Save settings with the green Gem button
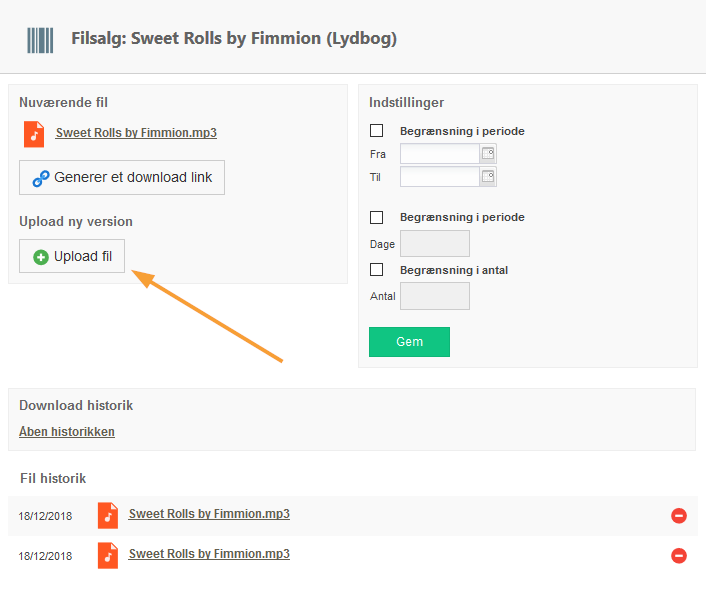This screenshot has width=706, height=590. click(x=409, y=342)
